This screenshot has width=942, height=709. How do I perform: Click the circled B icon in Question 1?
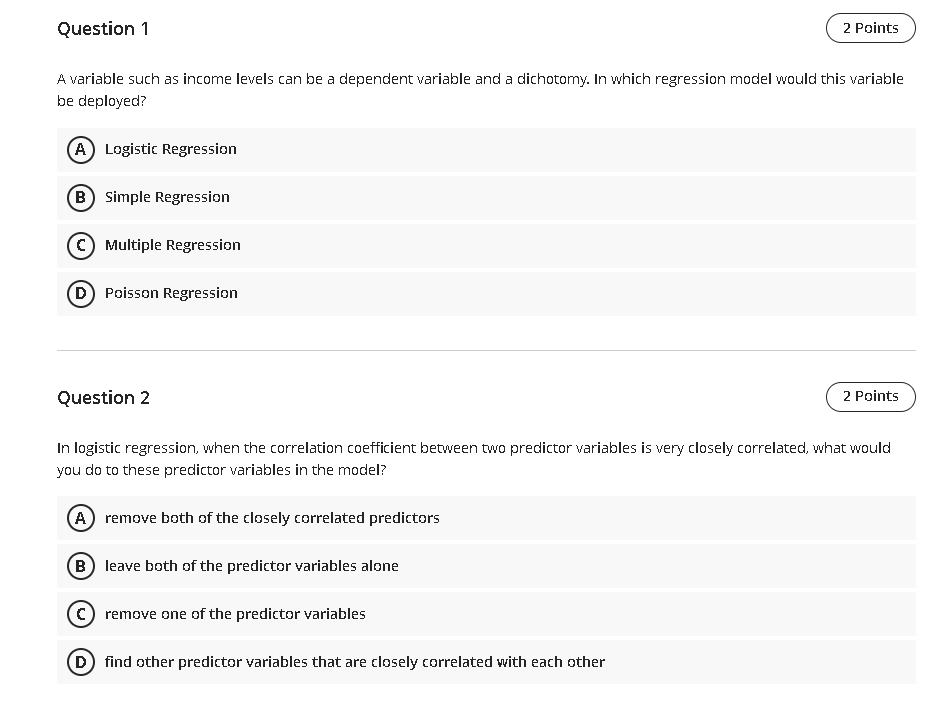point(81,197)
